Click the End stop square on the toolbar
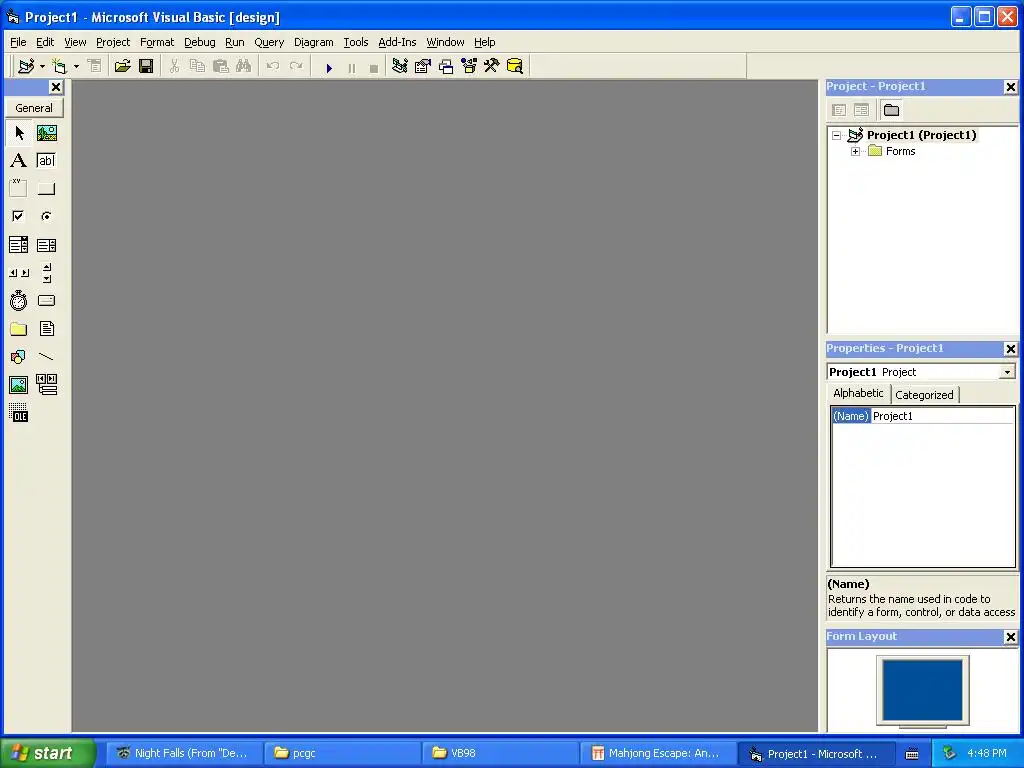Screen dimensions: 1024x768 (374, 67)
